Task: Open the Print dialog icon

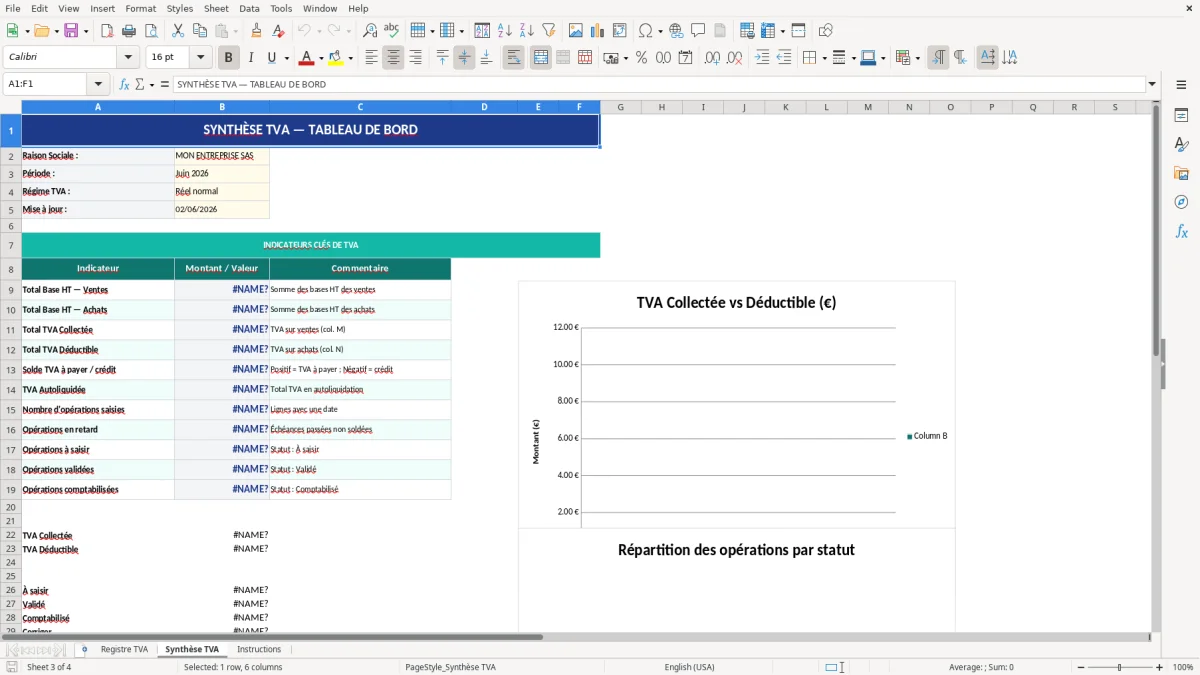Action: (129, 31)
